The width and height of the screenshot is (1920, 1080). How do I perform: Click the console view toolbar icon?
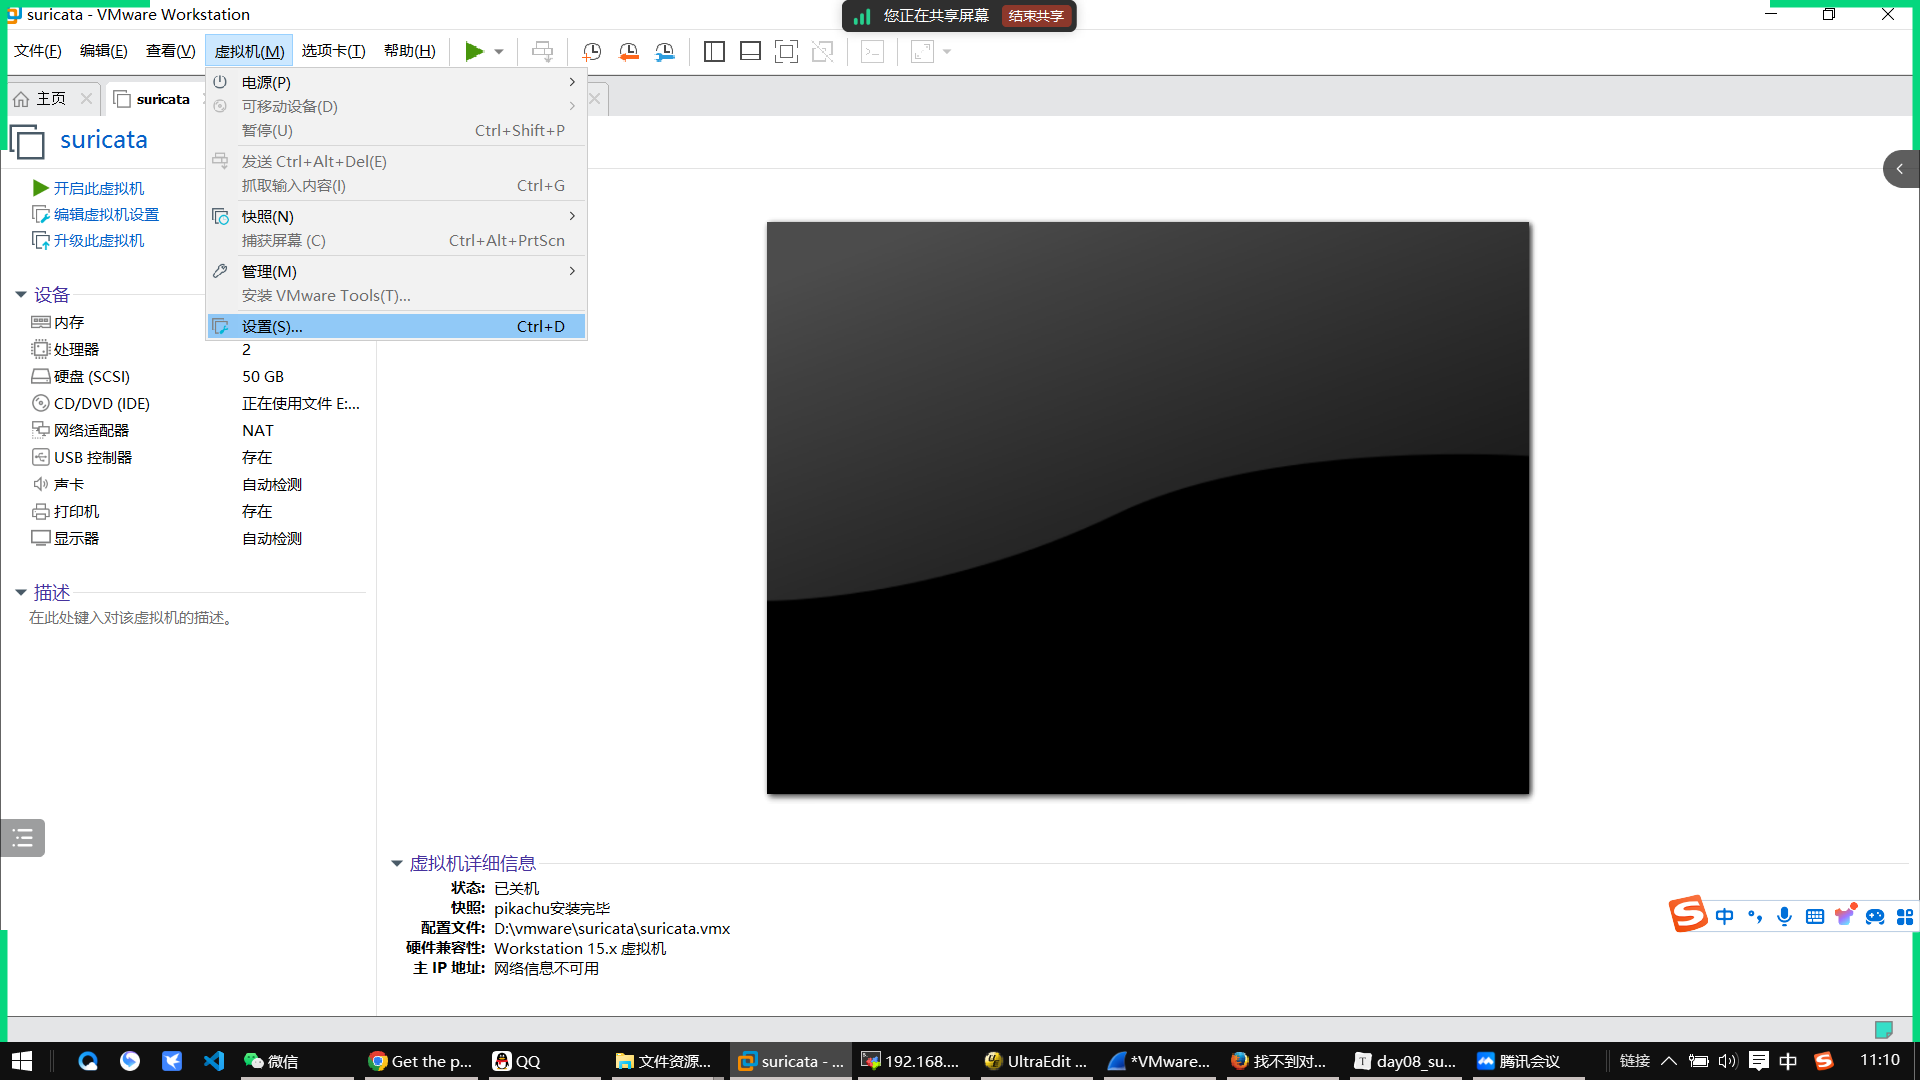pyautogui.click(x=872, y=51)
